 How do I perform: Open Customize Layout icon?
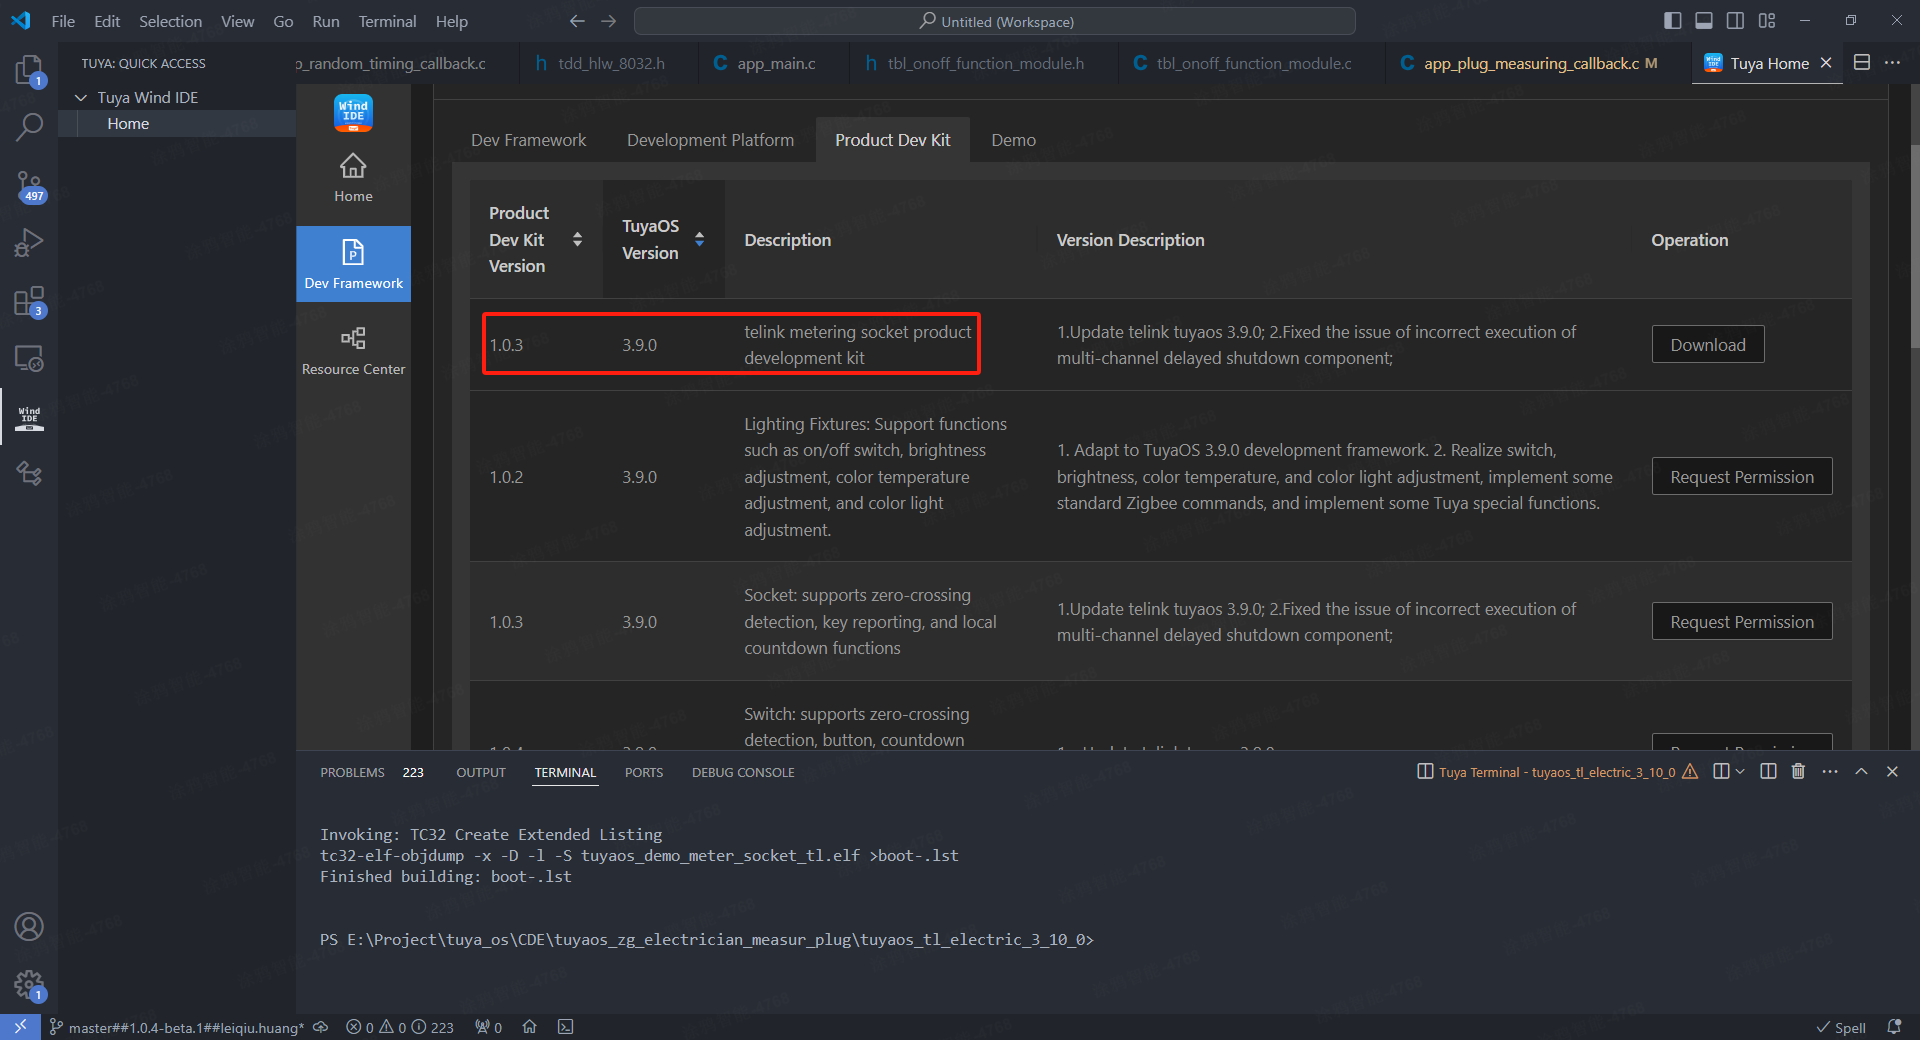1767,21
